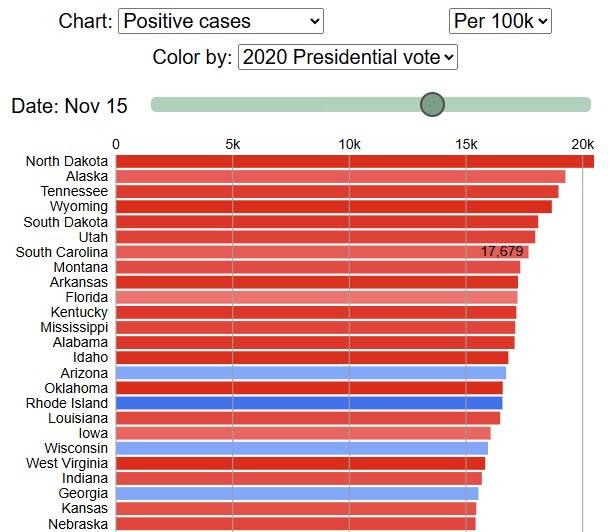The height and width of the screenshot is (532, 611).
Task: Click the blue Wisconsin bar
Action: point(302,448)
